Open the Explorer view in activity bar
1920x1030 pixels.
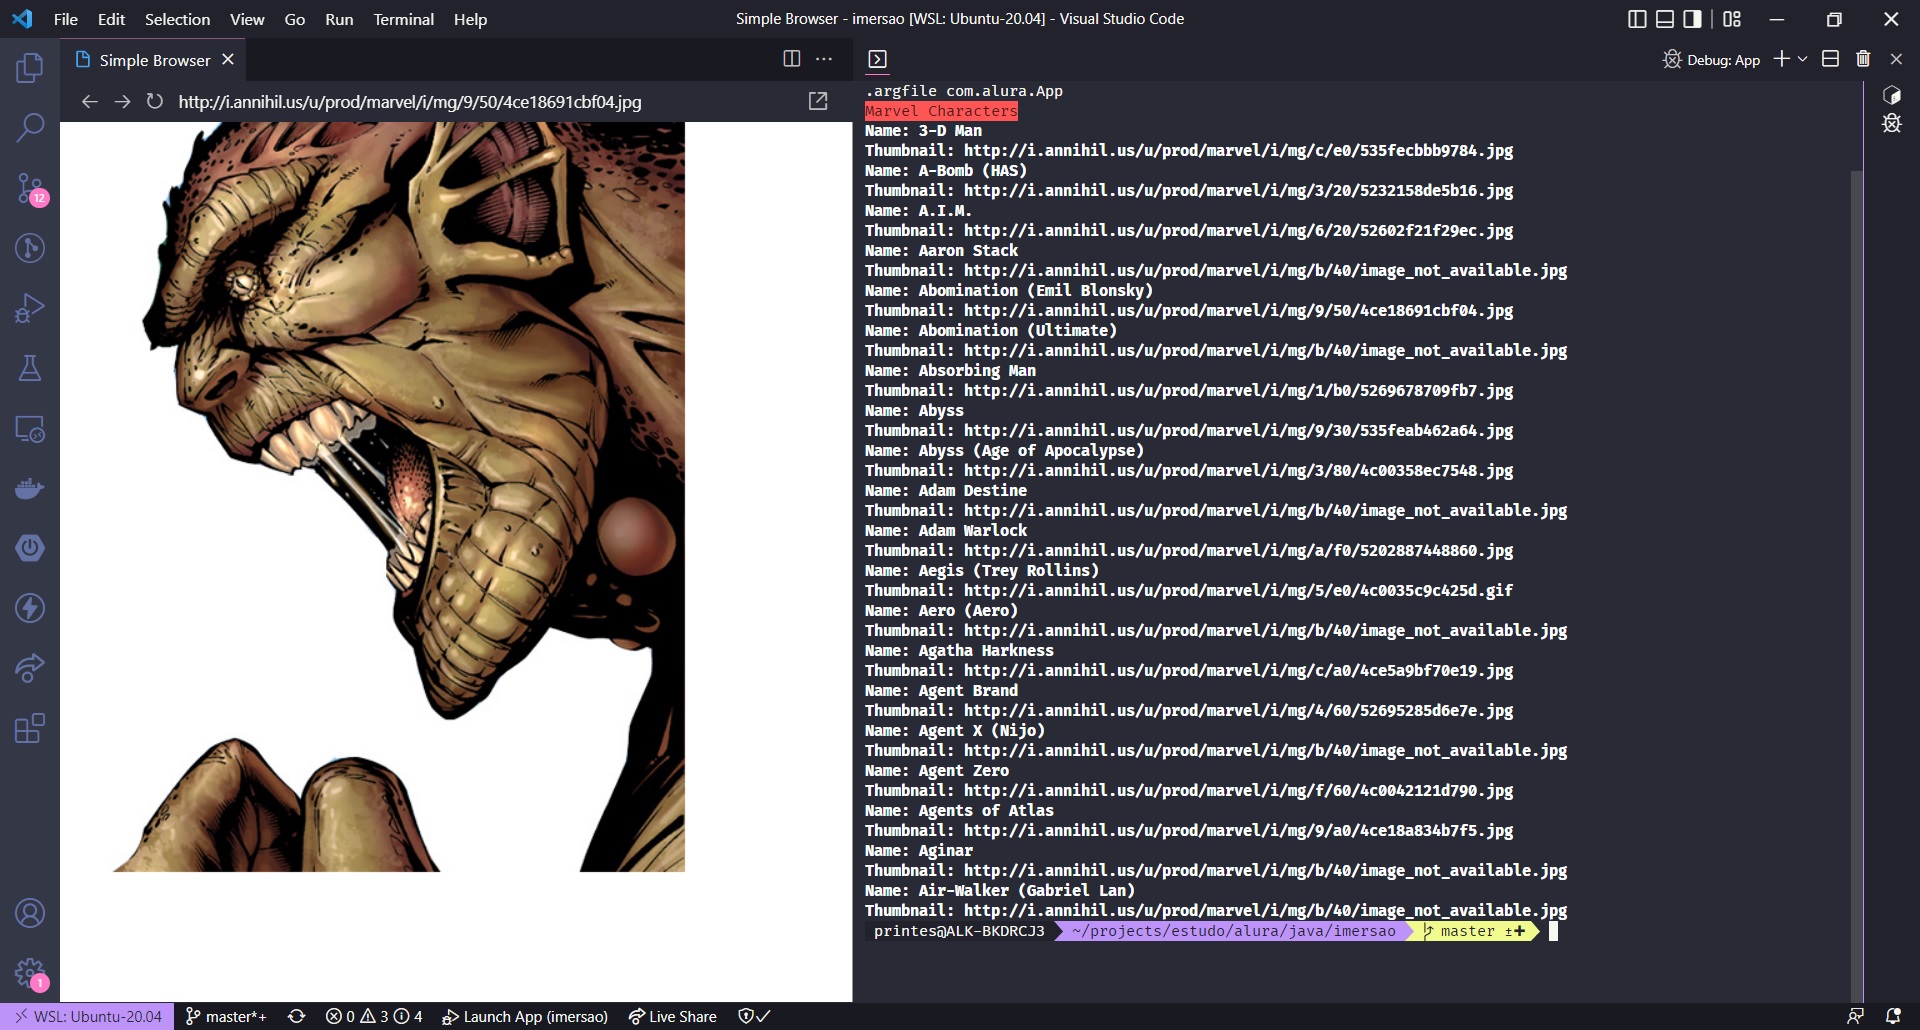click(30, 68)
